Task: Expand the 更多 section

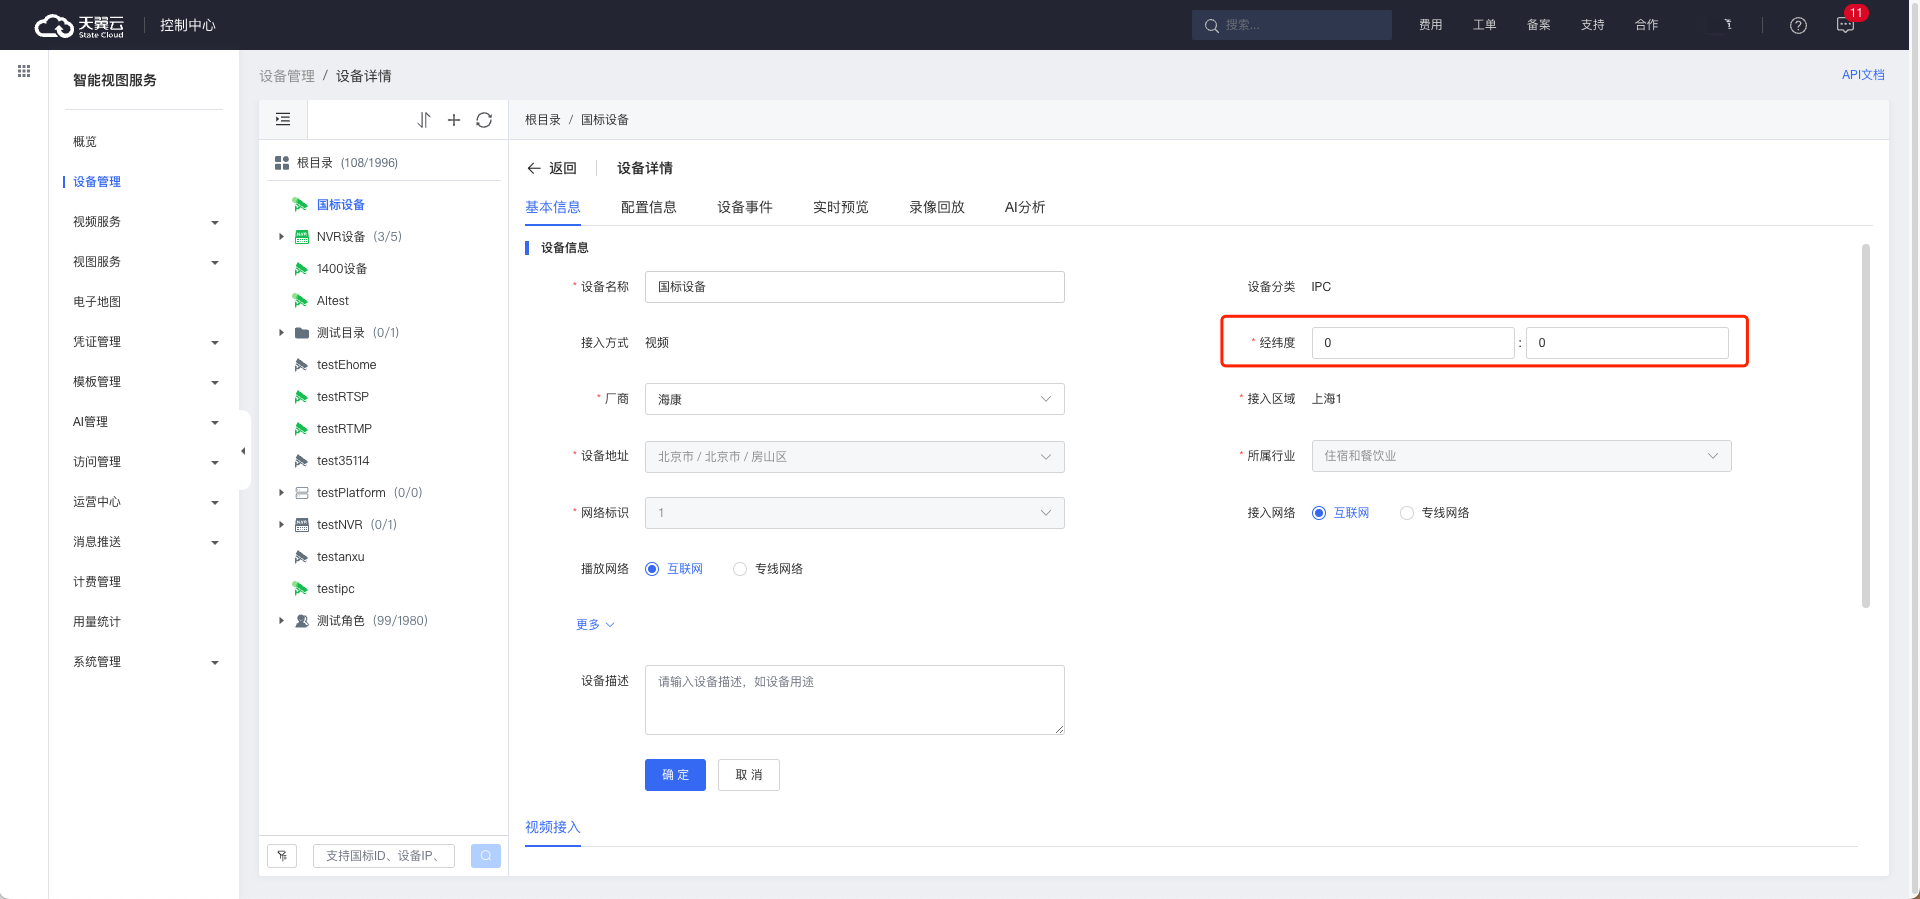Action: (x=595, y=625)
